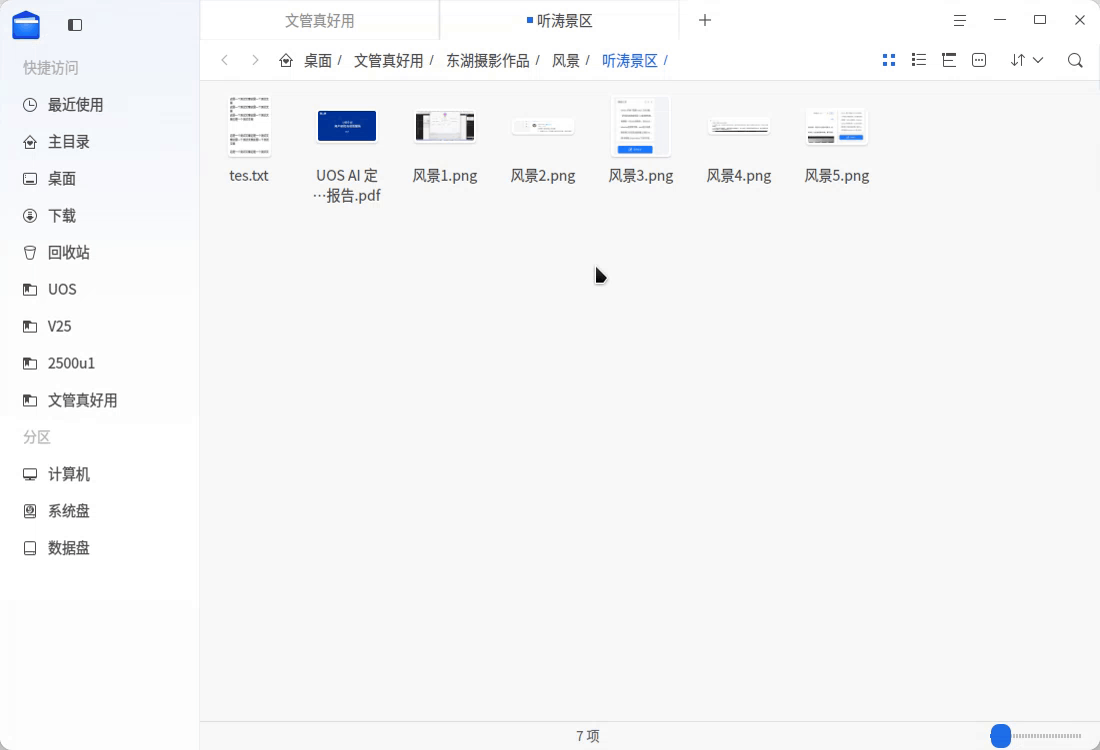
Task: Select the 风景3.png thumbnail
Action: pos(640,126)
